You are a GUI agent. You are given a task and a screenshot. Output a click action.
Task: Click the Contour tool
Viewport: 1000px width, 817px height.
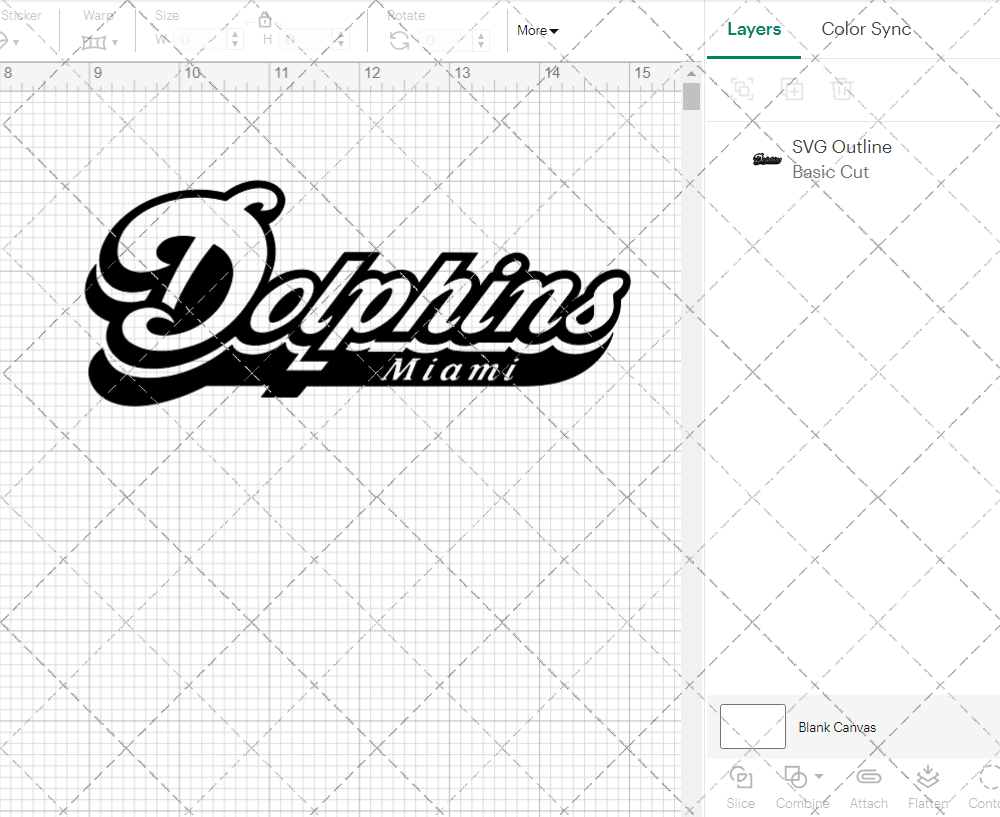pos(985,785)
